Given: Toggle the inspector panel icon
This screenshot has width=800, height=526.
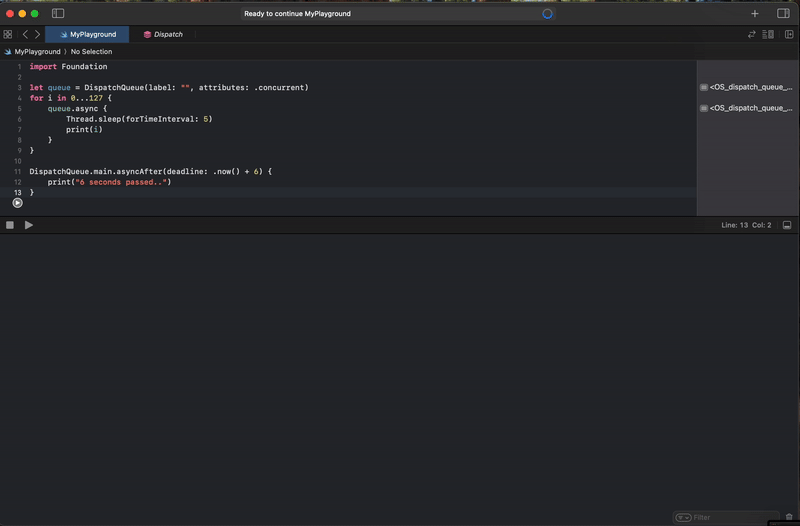Looking at the screenshot, I should (783, 14).
